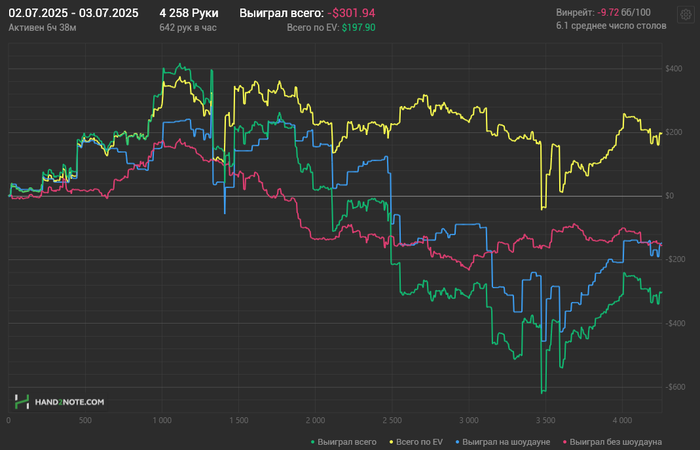The width and height of the screenshot is (700, 450).
Task: Click the 'Активен 6ч 38м' text
Action: click(x=42, y=28)
